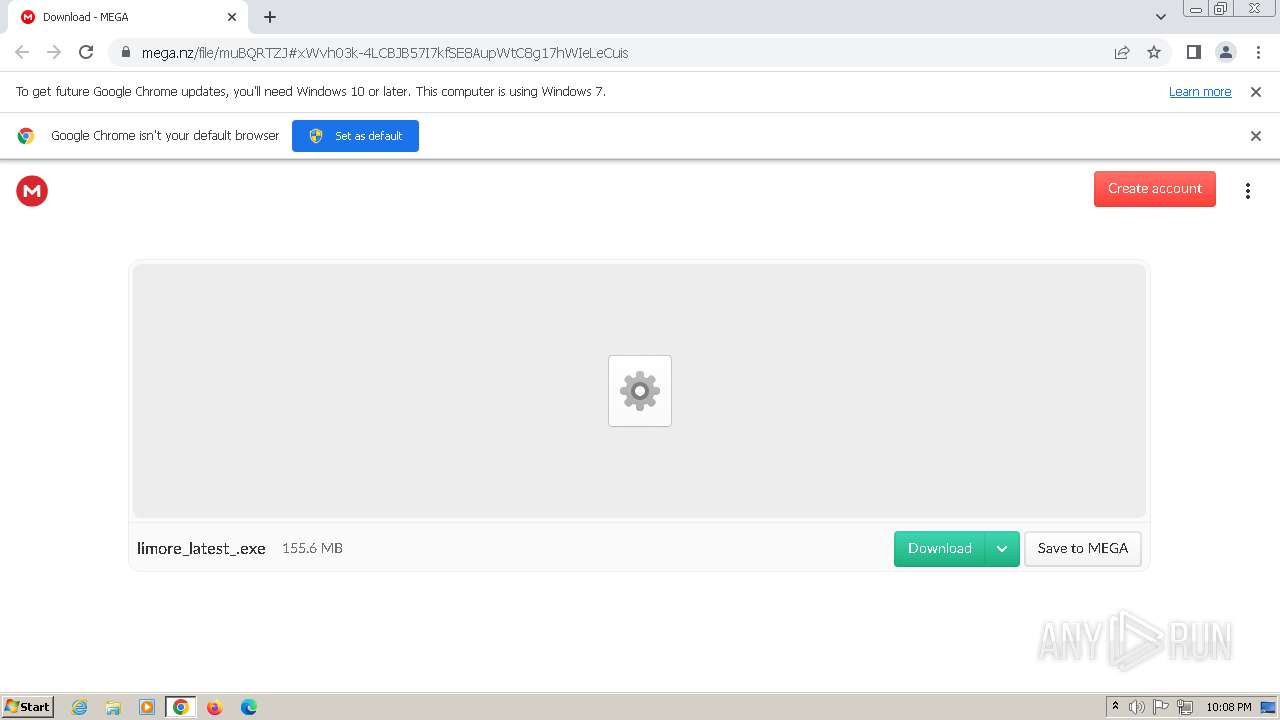Click the 155.6 MB file size text

coord(312,548)
